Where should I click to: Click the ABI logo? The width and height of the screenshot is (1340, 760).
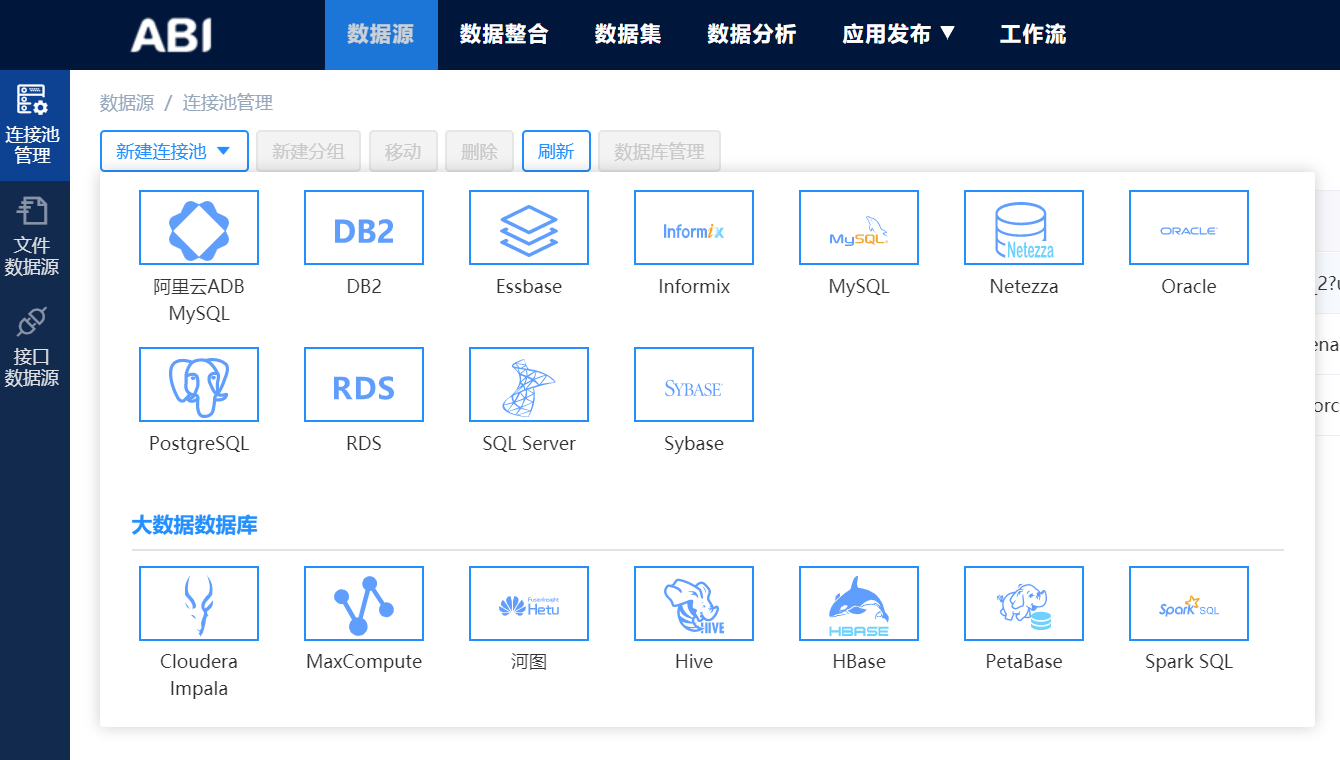tap(171, 35)
